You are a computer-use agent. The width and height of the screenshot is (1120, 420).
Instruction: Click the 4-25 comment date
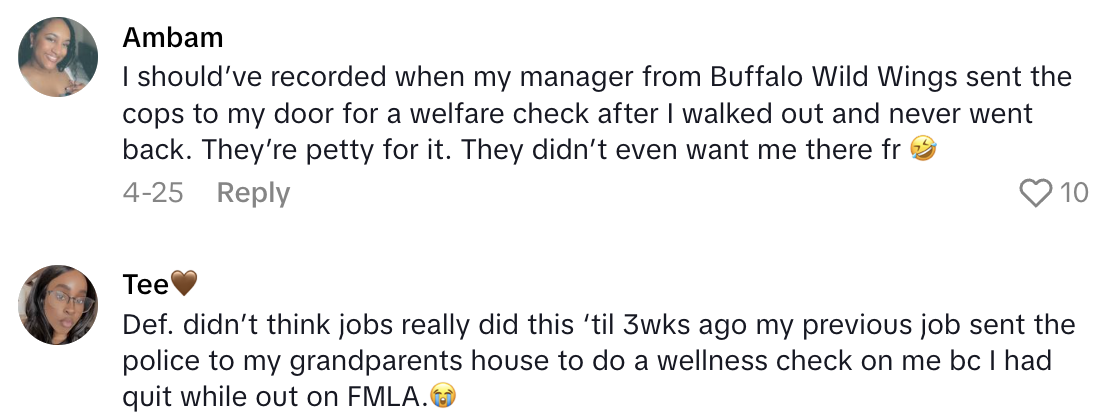[153, 192]
